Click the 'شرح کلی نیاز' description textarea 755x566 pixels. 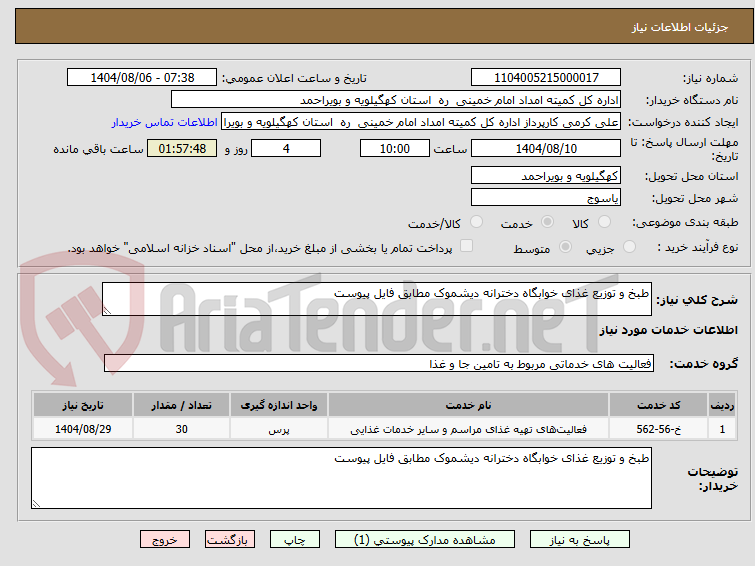tap(377, 299)
